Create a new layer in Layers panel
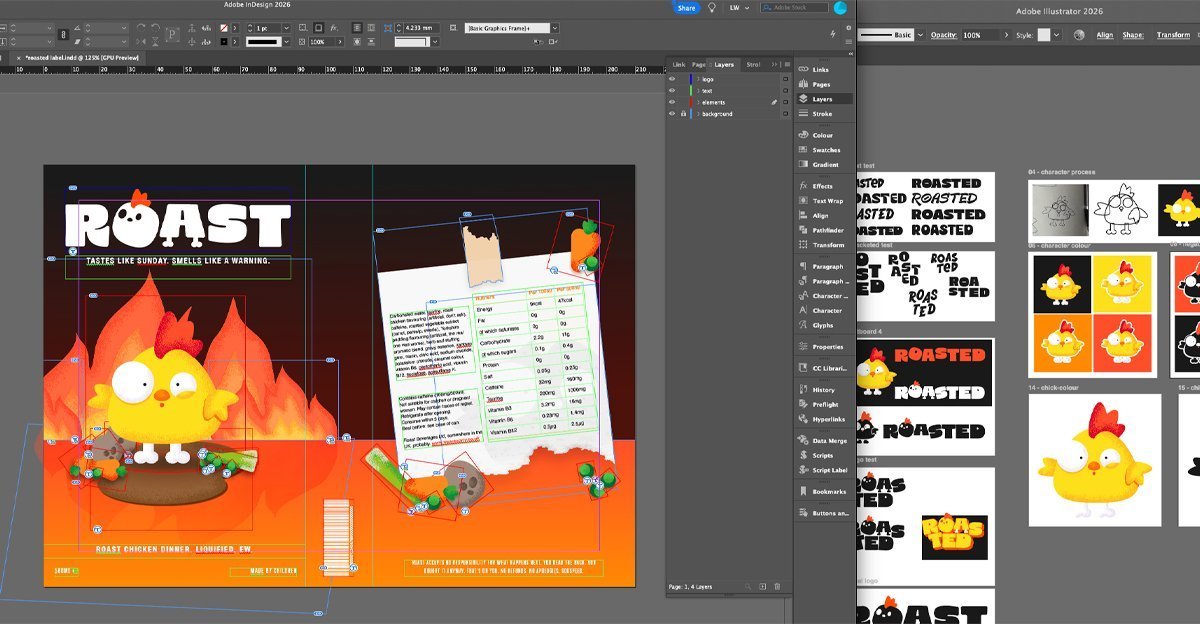This screenshot has width=1200, height=624. 762,586
